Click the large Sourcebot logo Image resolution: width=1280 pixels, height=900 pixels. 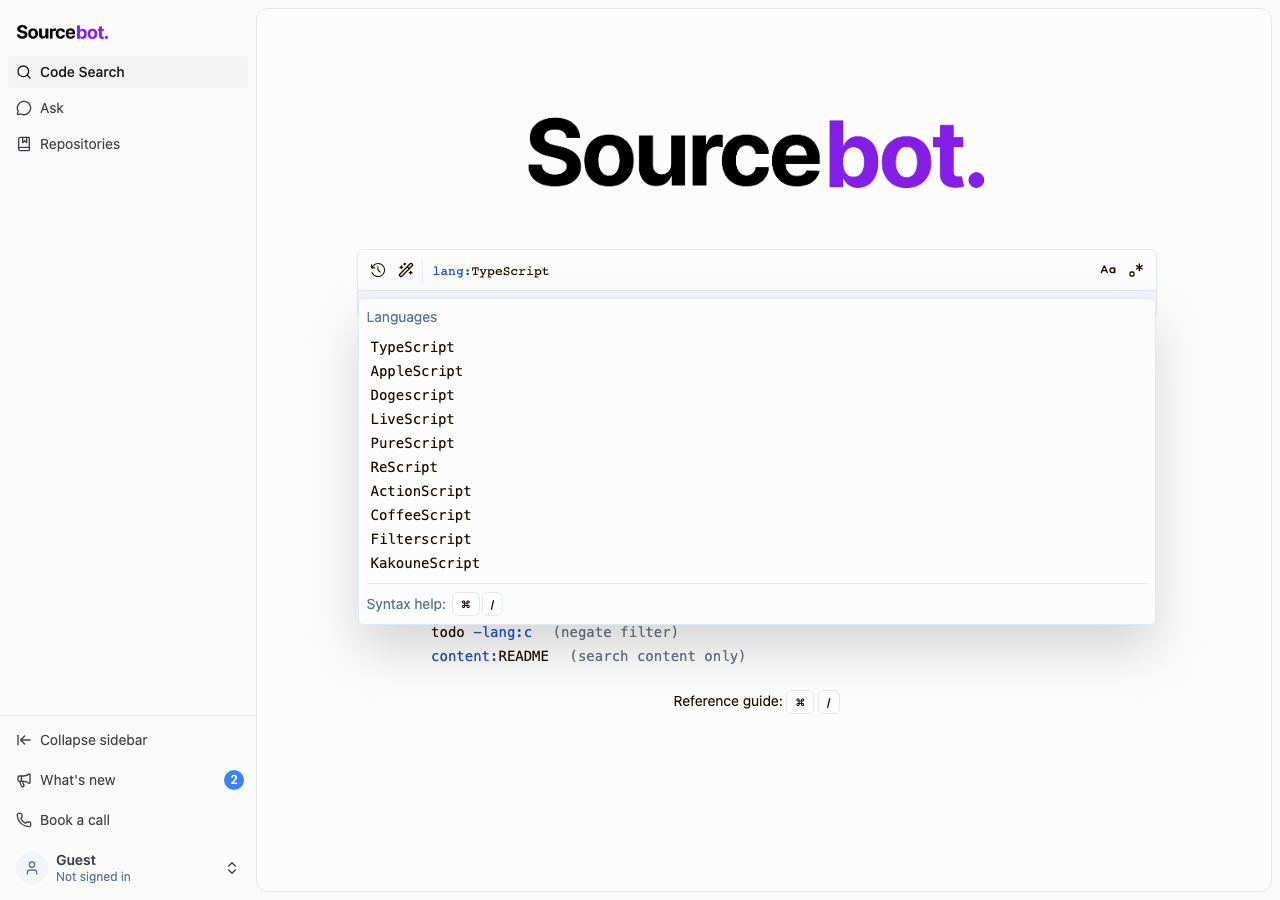(x=756, y=152)
